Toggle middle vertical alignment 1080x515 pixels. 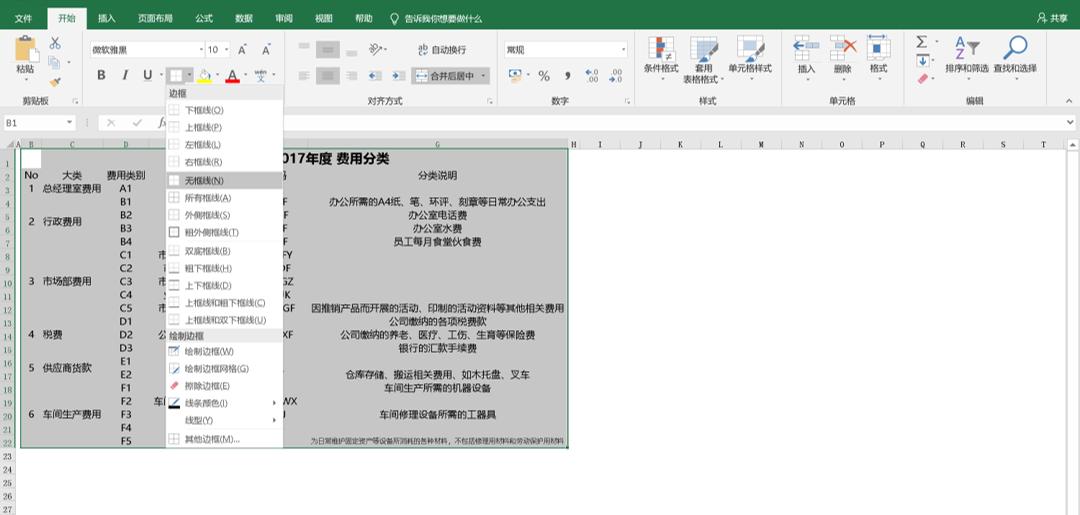328,50
